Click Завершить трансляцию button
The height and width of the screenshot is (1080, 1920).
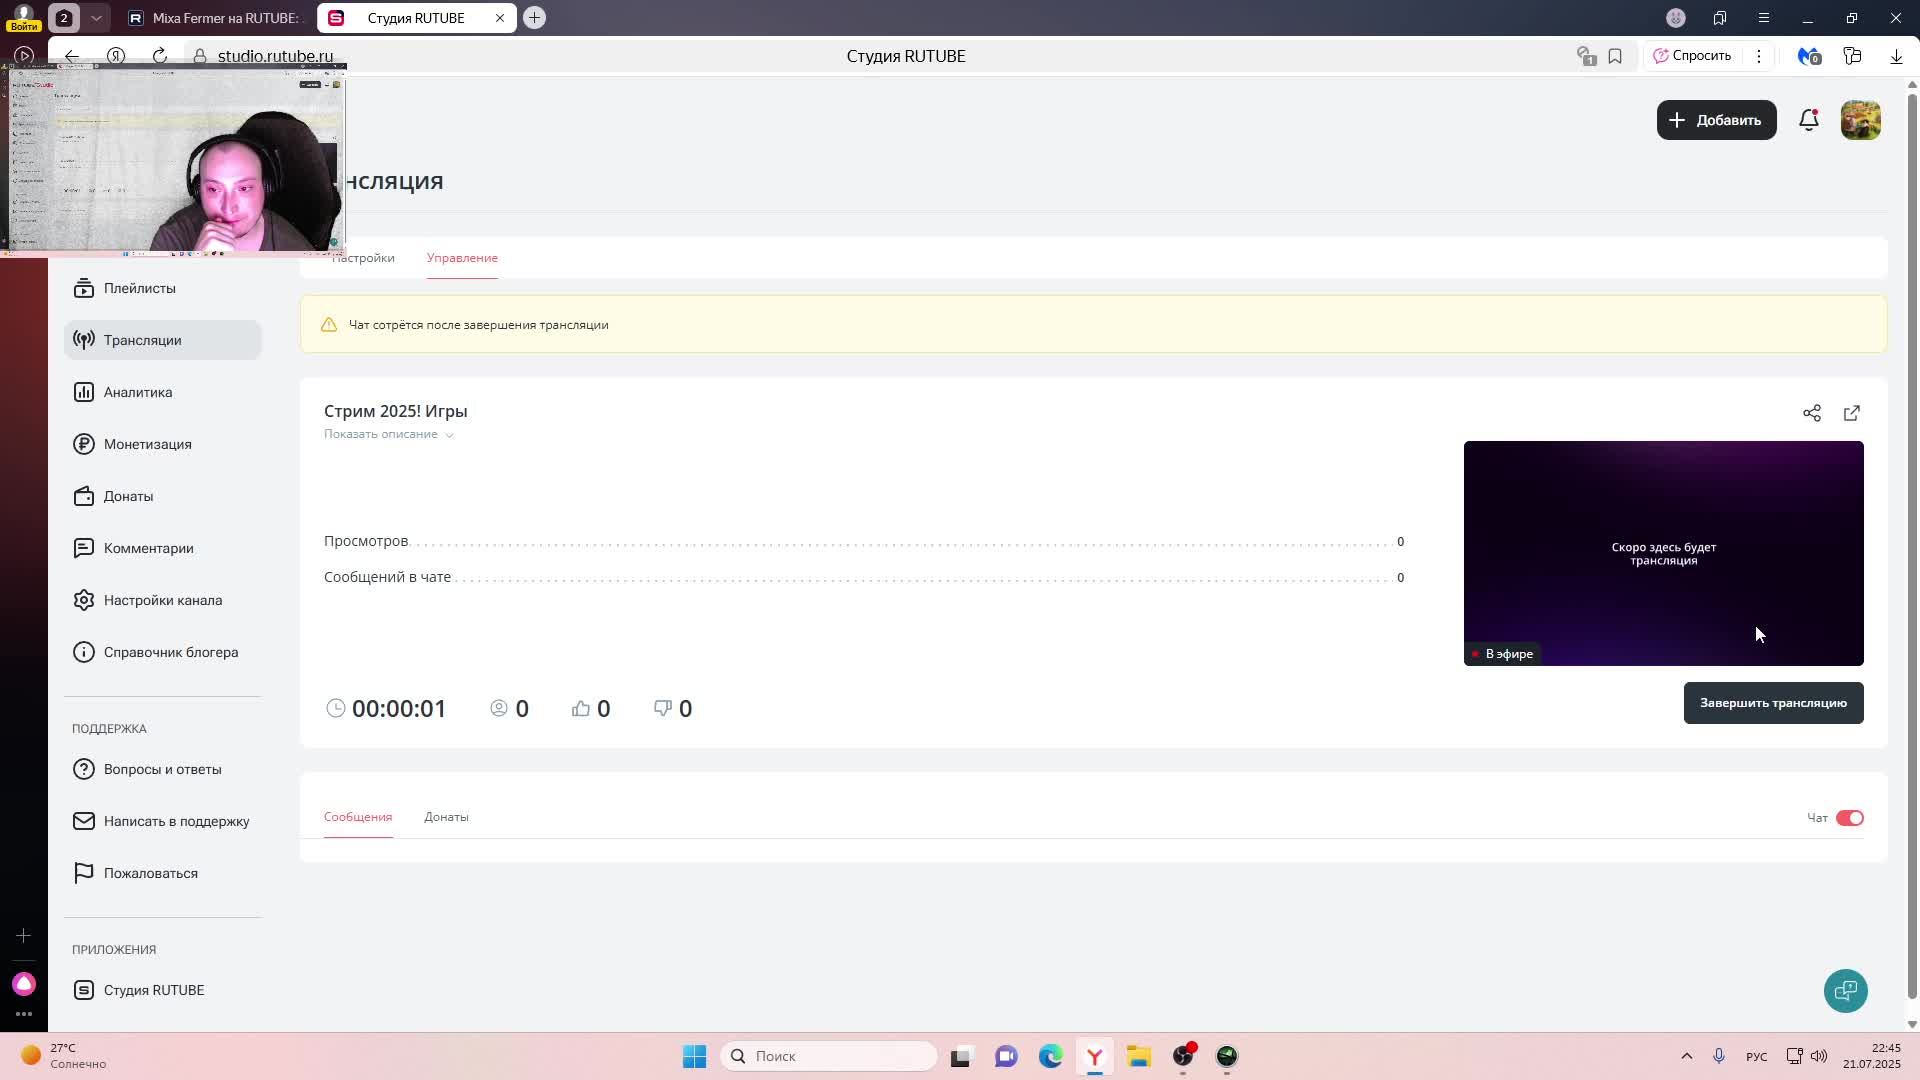tap(1772, 703)
